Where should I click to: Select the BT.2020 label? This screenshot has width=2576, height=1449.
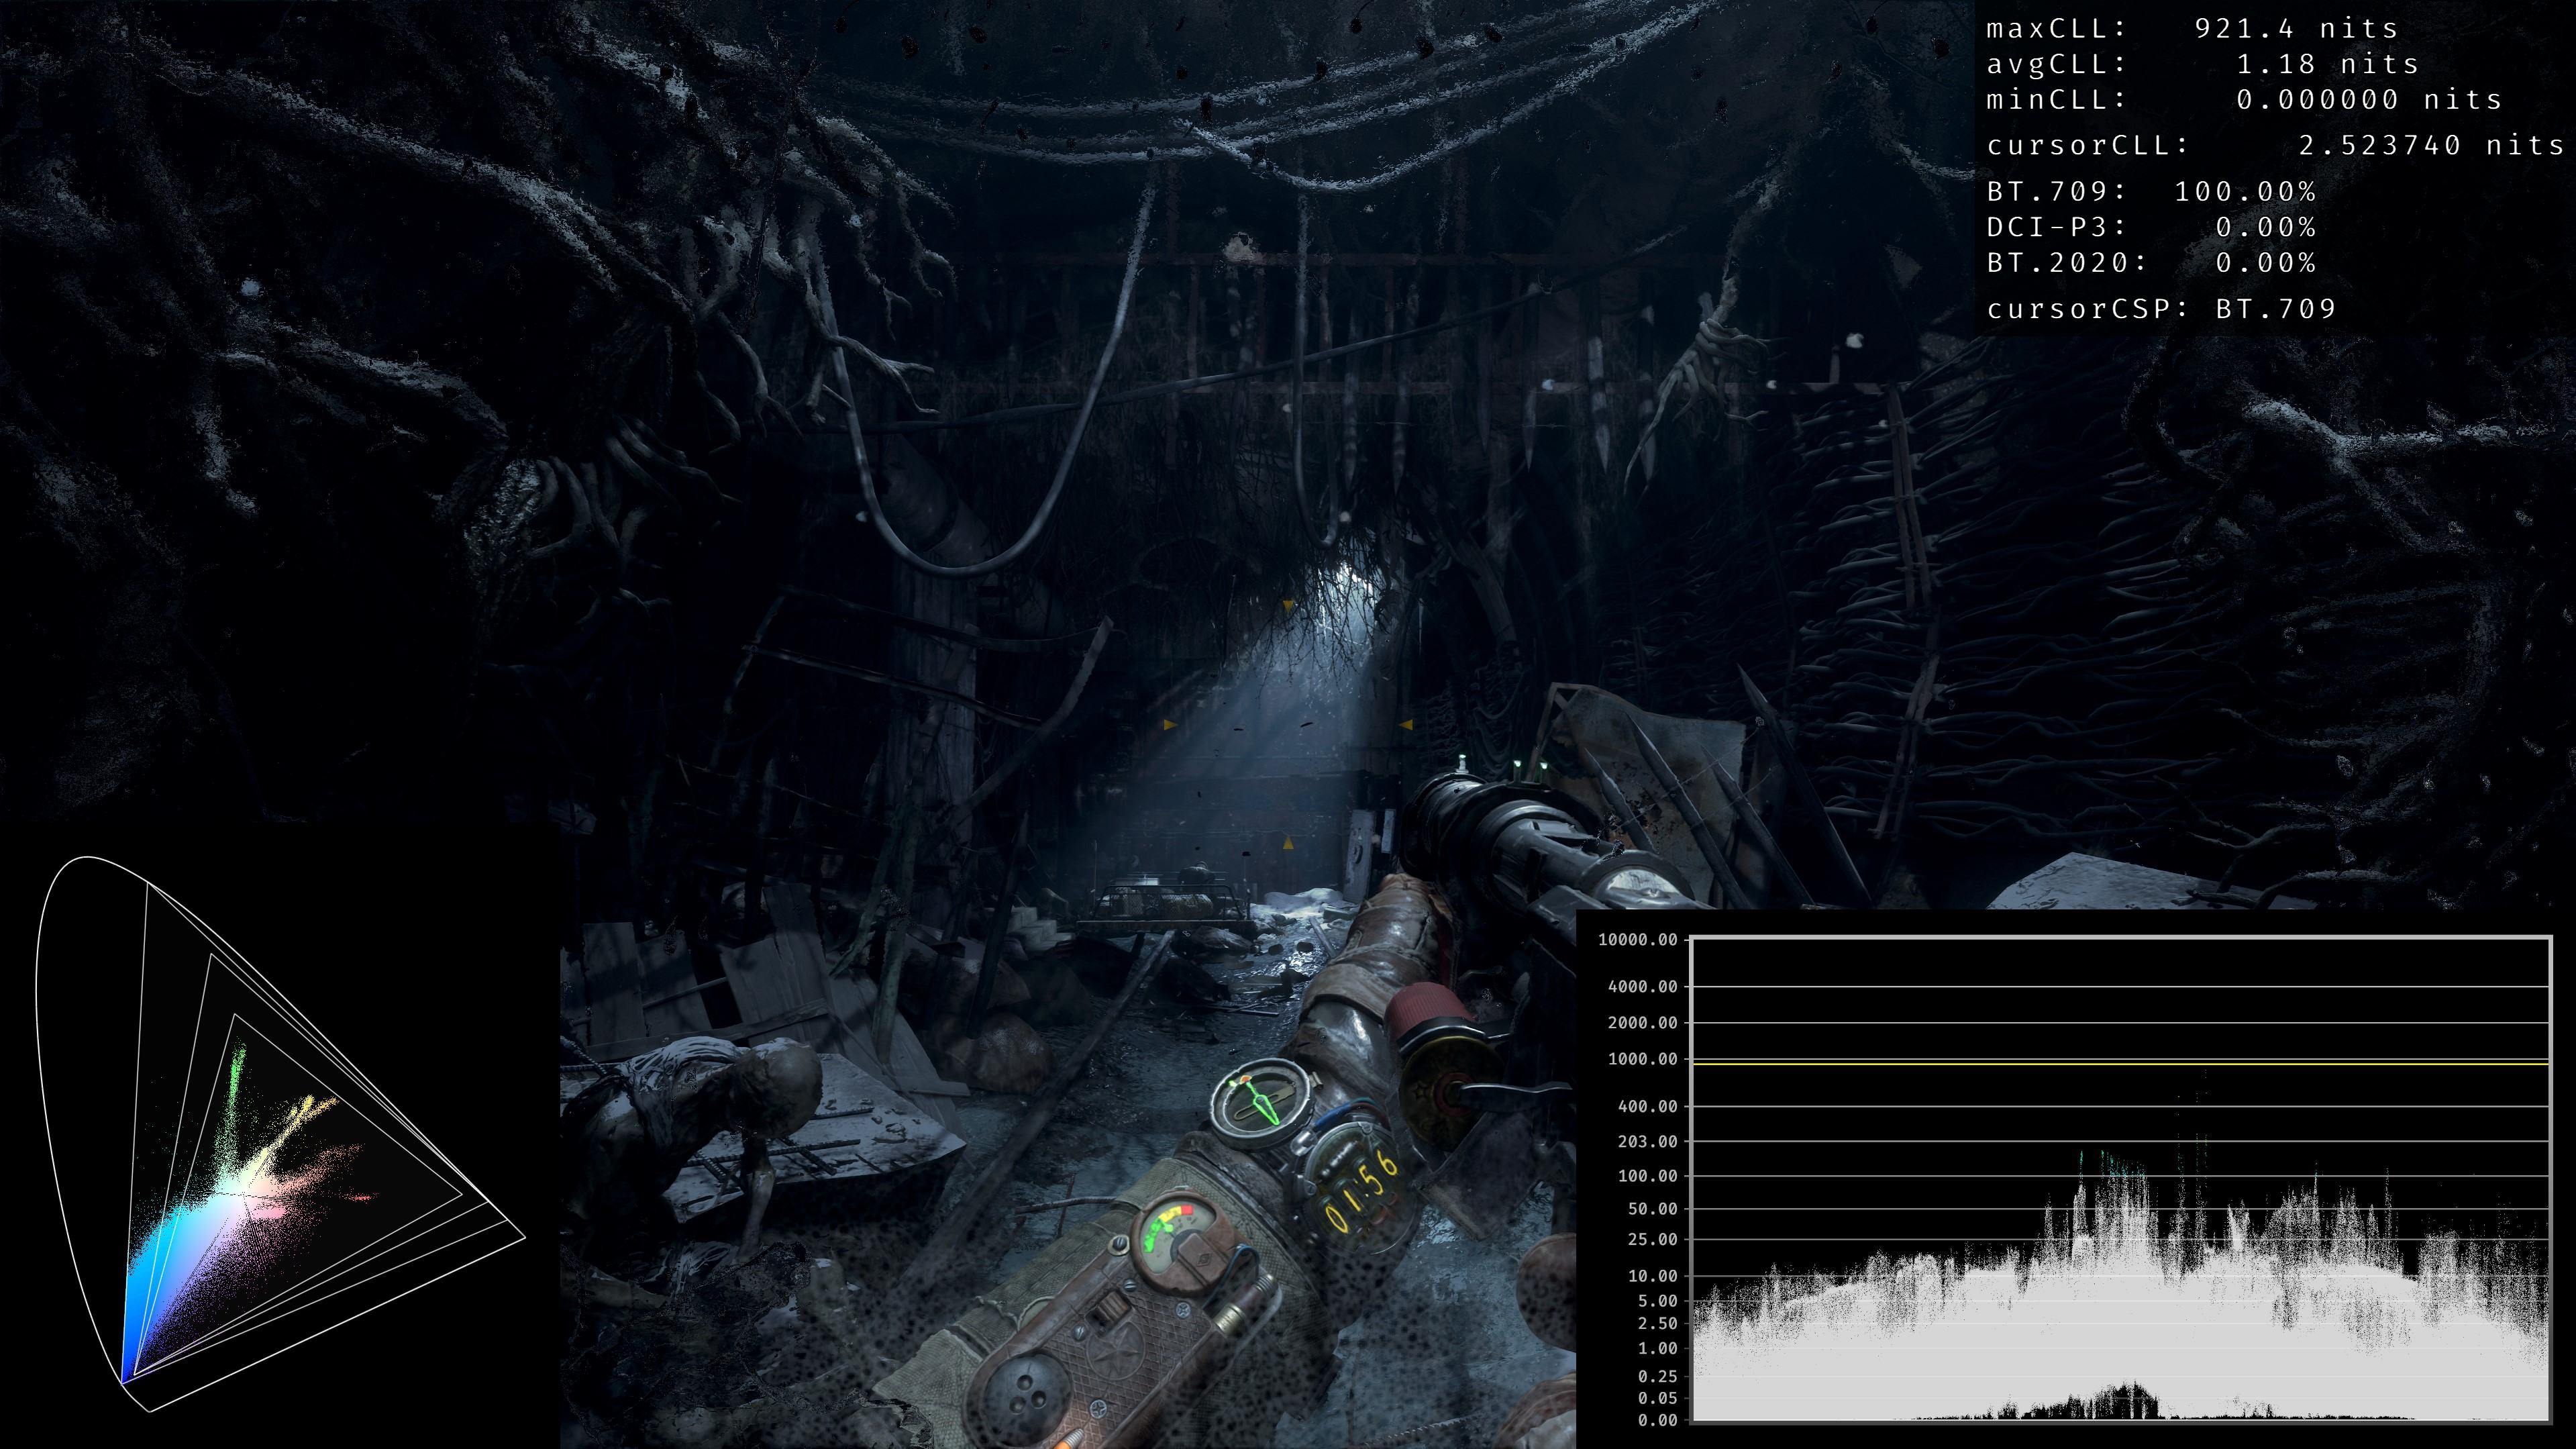[2066, 263]
